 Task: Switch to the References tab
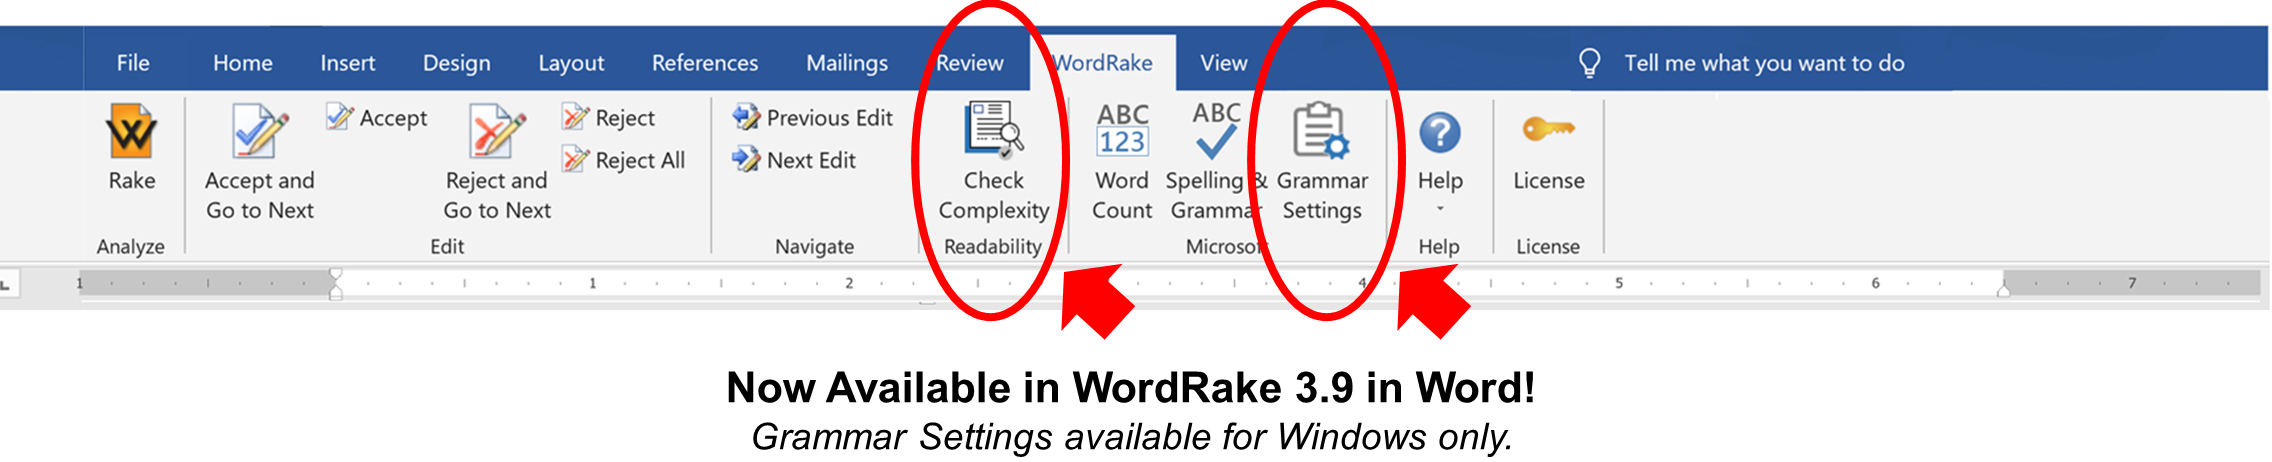point(704,63)
